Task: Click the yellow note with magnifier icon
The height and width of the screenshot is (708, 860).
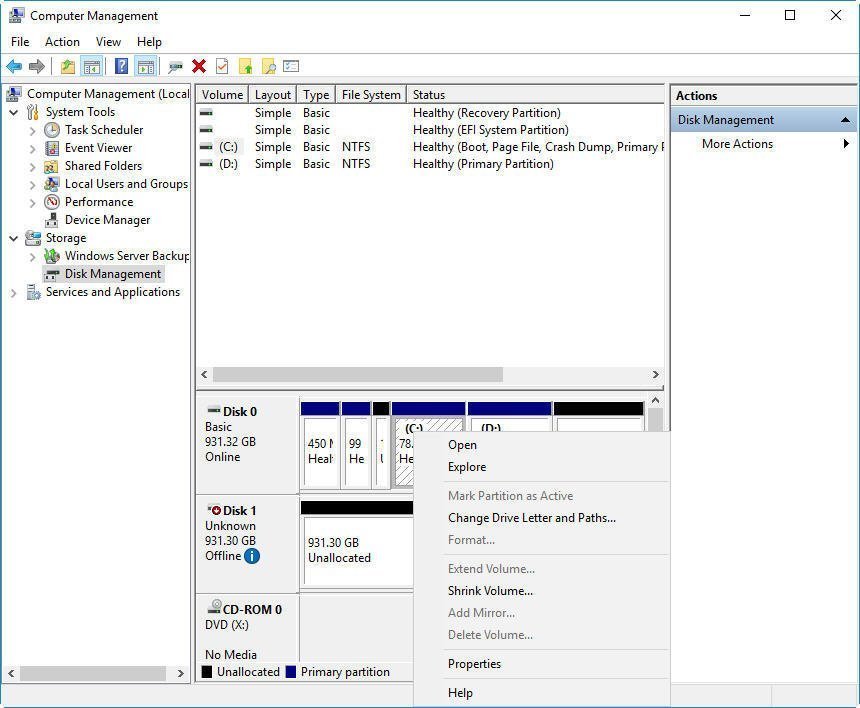Action: pyautogui.click(x=269, y=67)
